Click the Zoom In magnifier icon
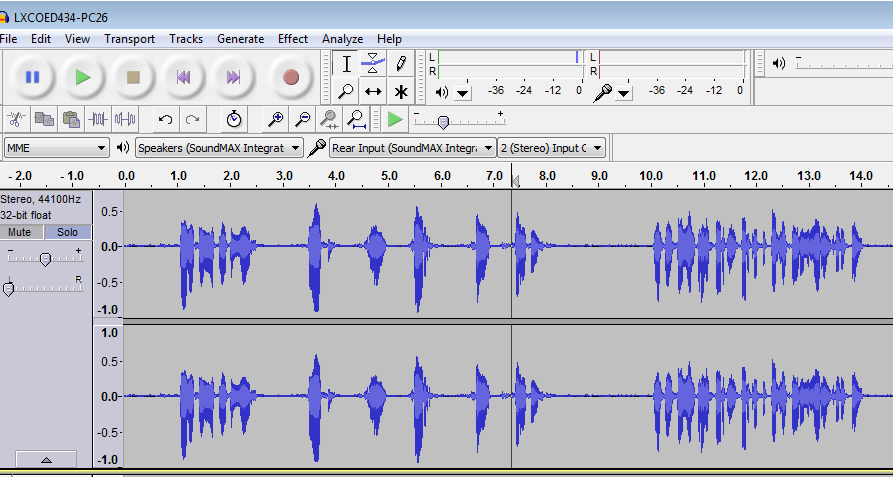Image resolution: width=893 pixels, height=477 pixels. (x=275, y=120)
